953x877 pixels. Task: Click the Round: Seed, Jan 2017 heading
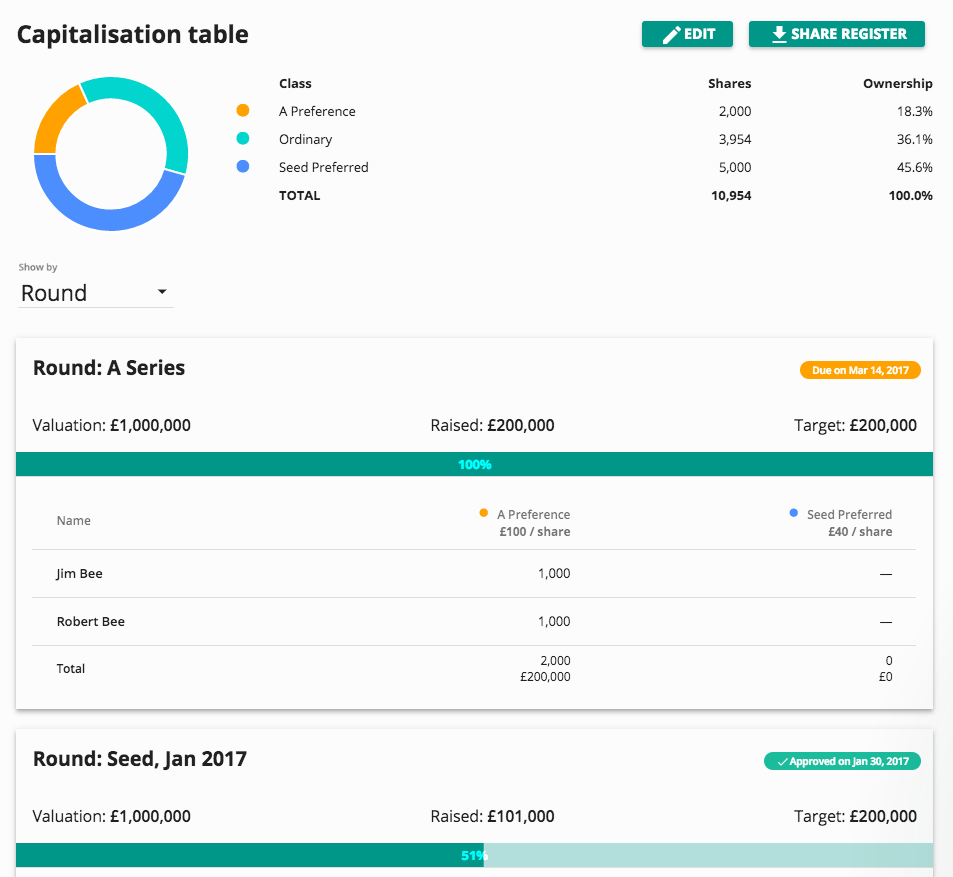pyautogui.click(x=140, y=759)
